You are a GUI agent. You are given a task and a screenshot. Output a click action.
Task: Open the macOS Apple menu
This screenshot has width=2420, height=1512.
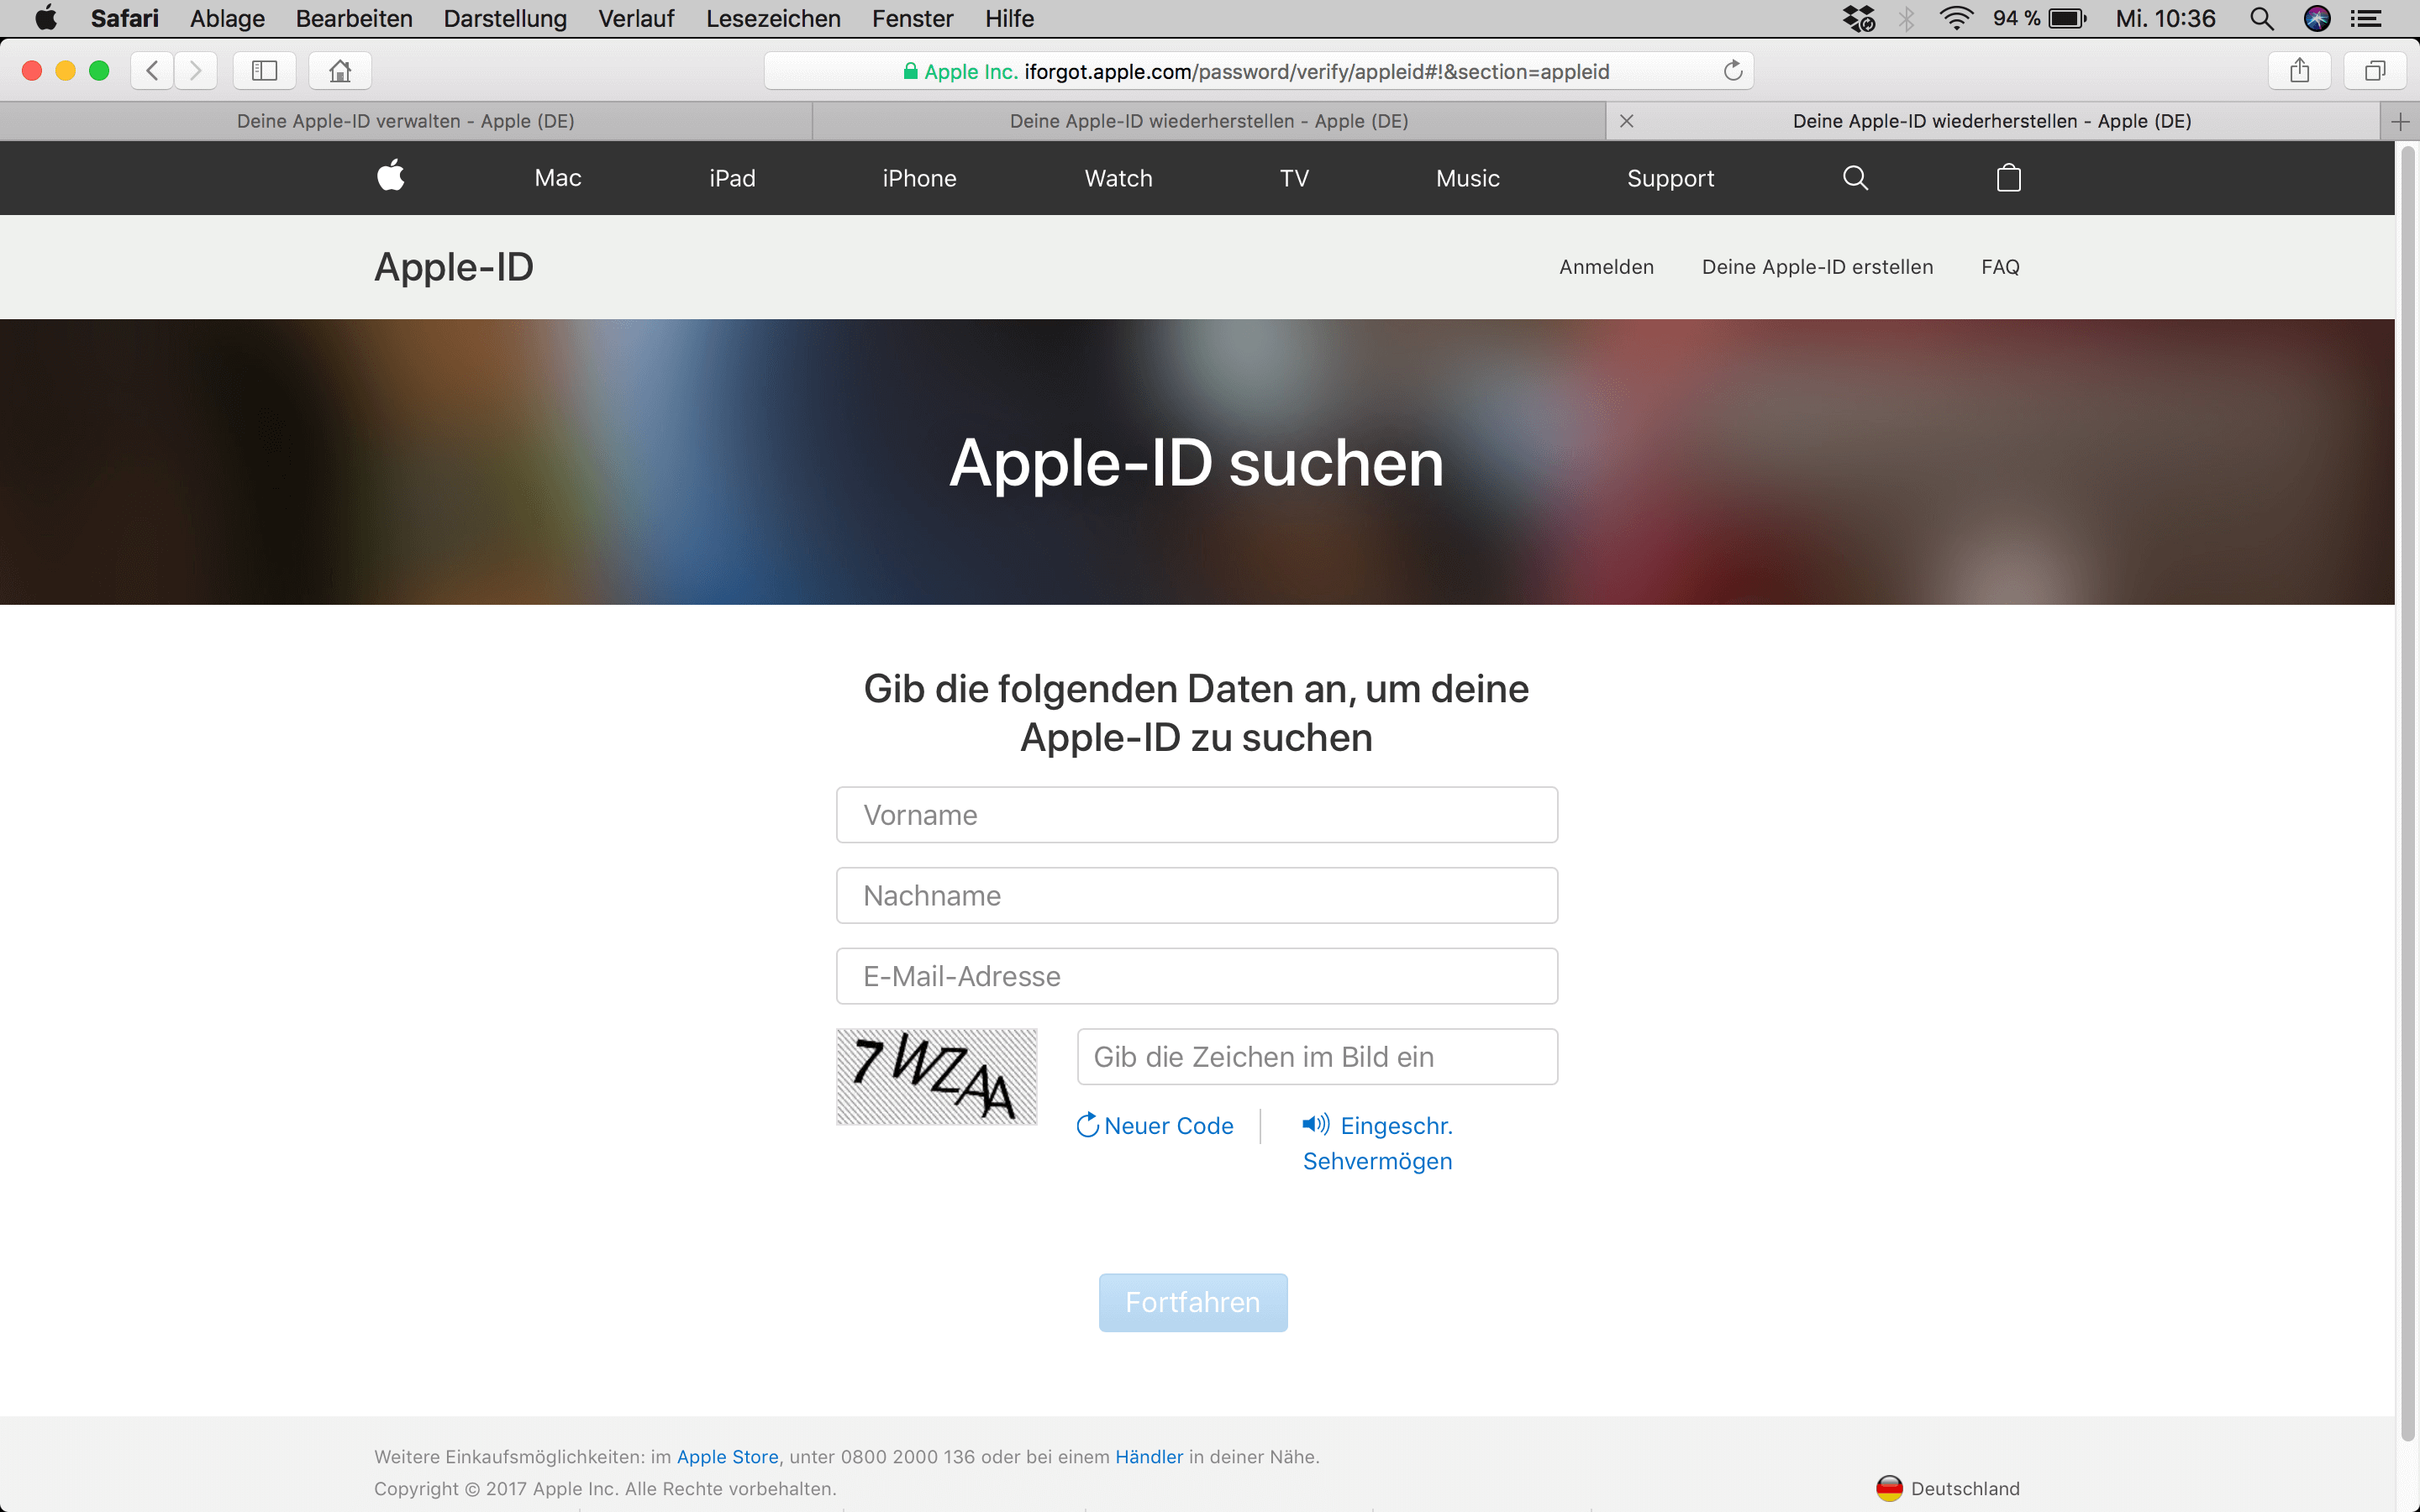46,18
